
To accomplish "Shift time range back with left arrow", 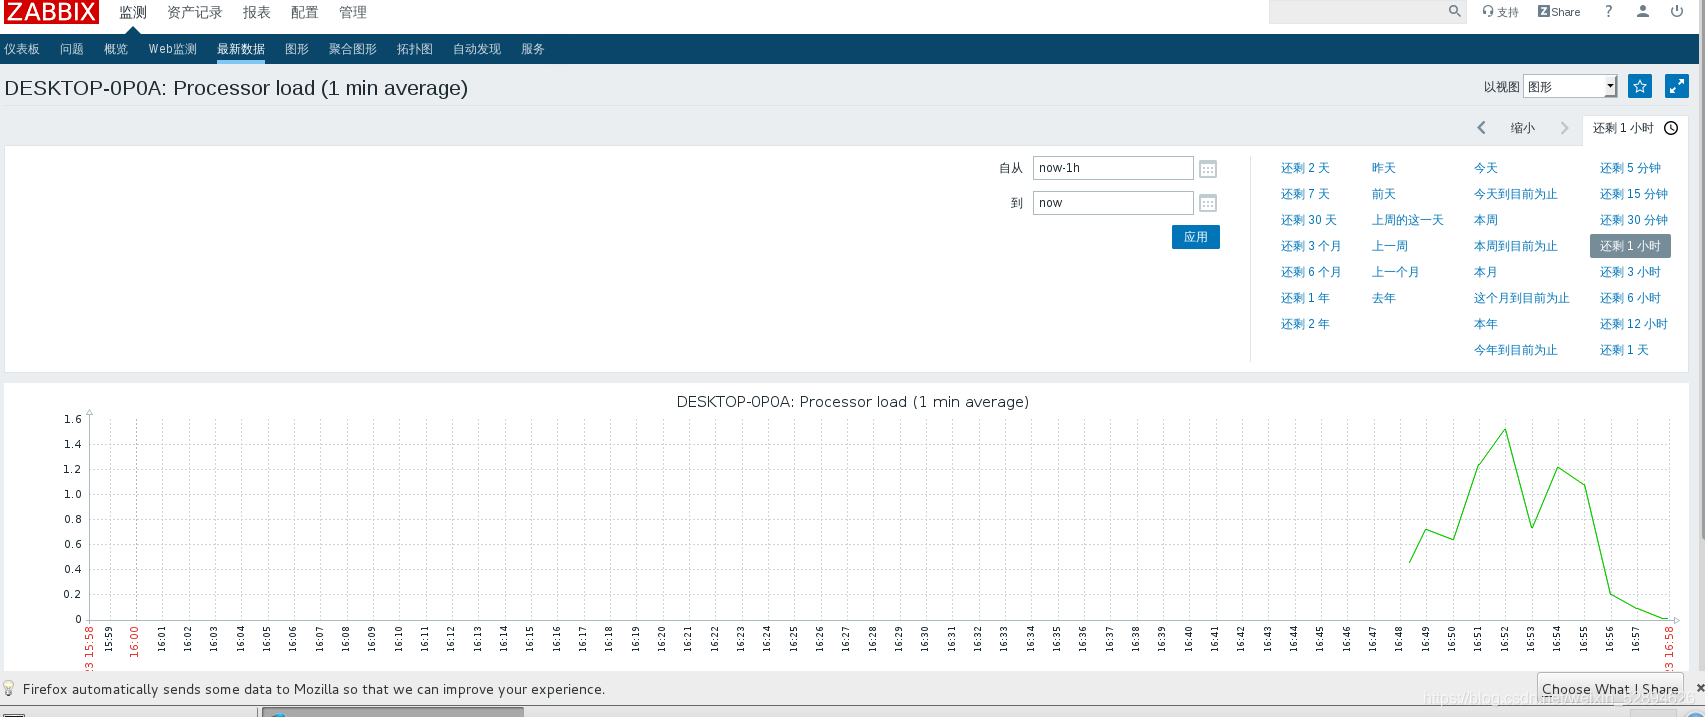I will 1482,128.
